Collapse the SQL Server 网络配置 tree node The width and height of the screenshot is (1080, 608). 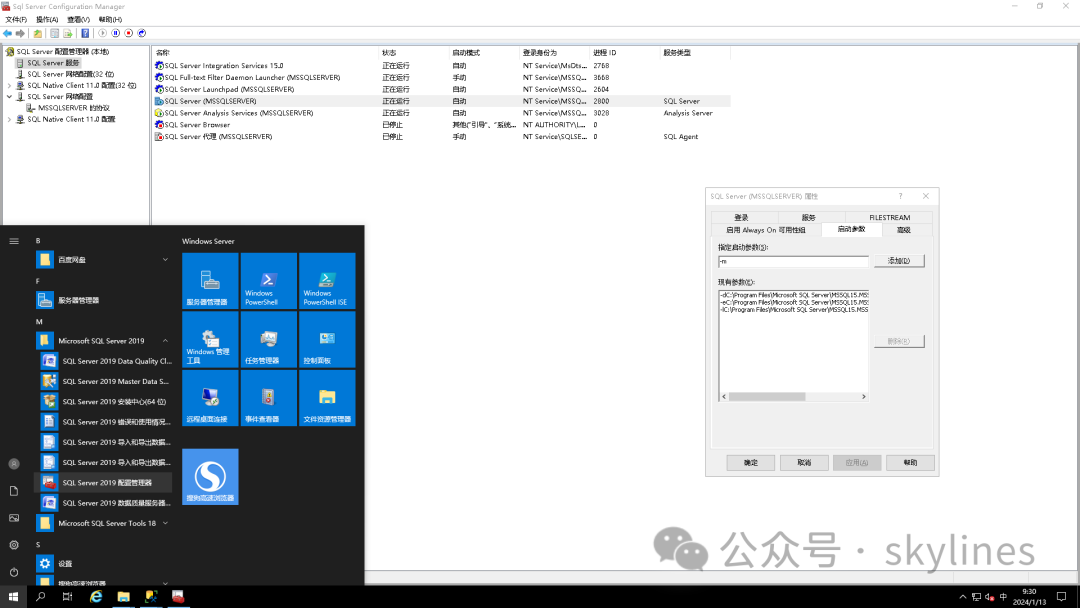[10, 96]
